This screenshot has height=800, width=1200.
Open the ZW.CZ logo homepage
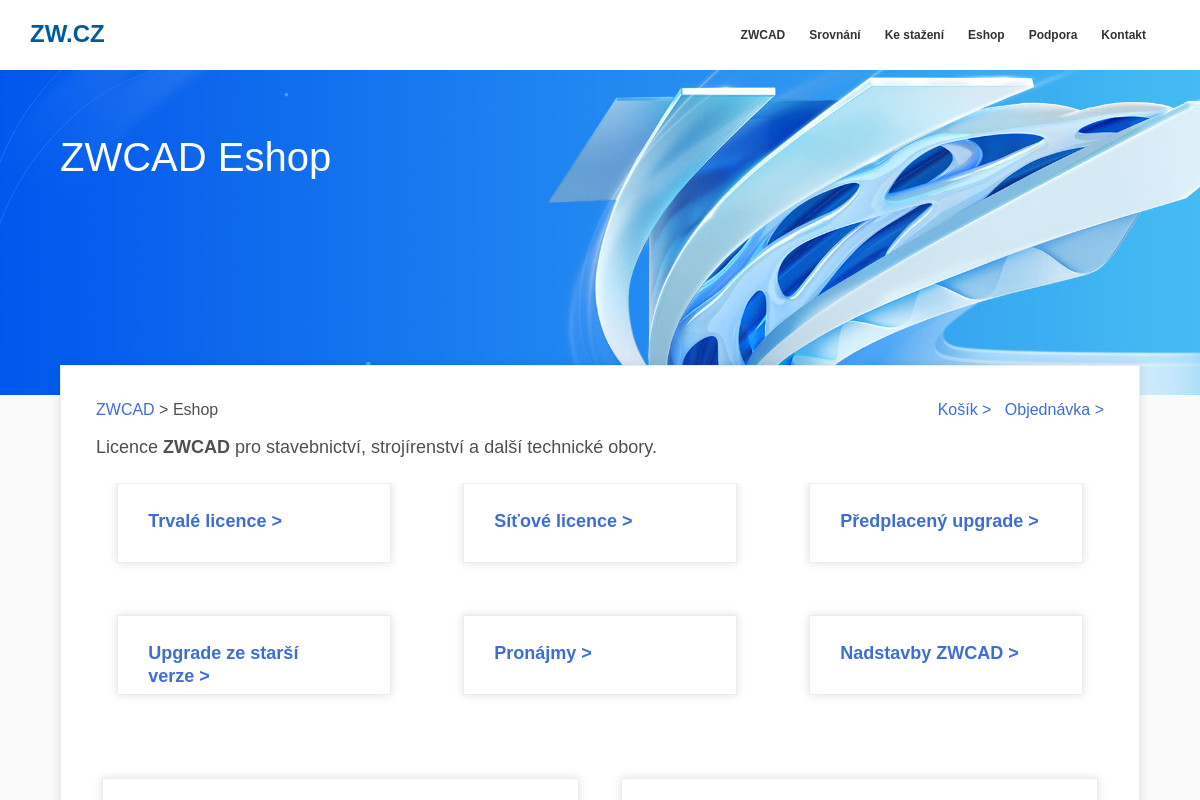point(67,34)
